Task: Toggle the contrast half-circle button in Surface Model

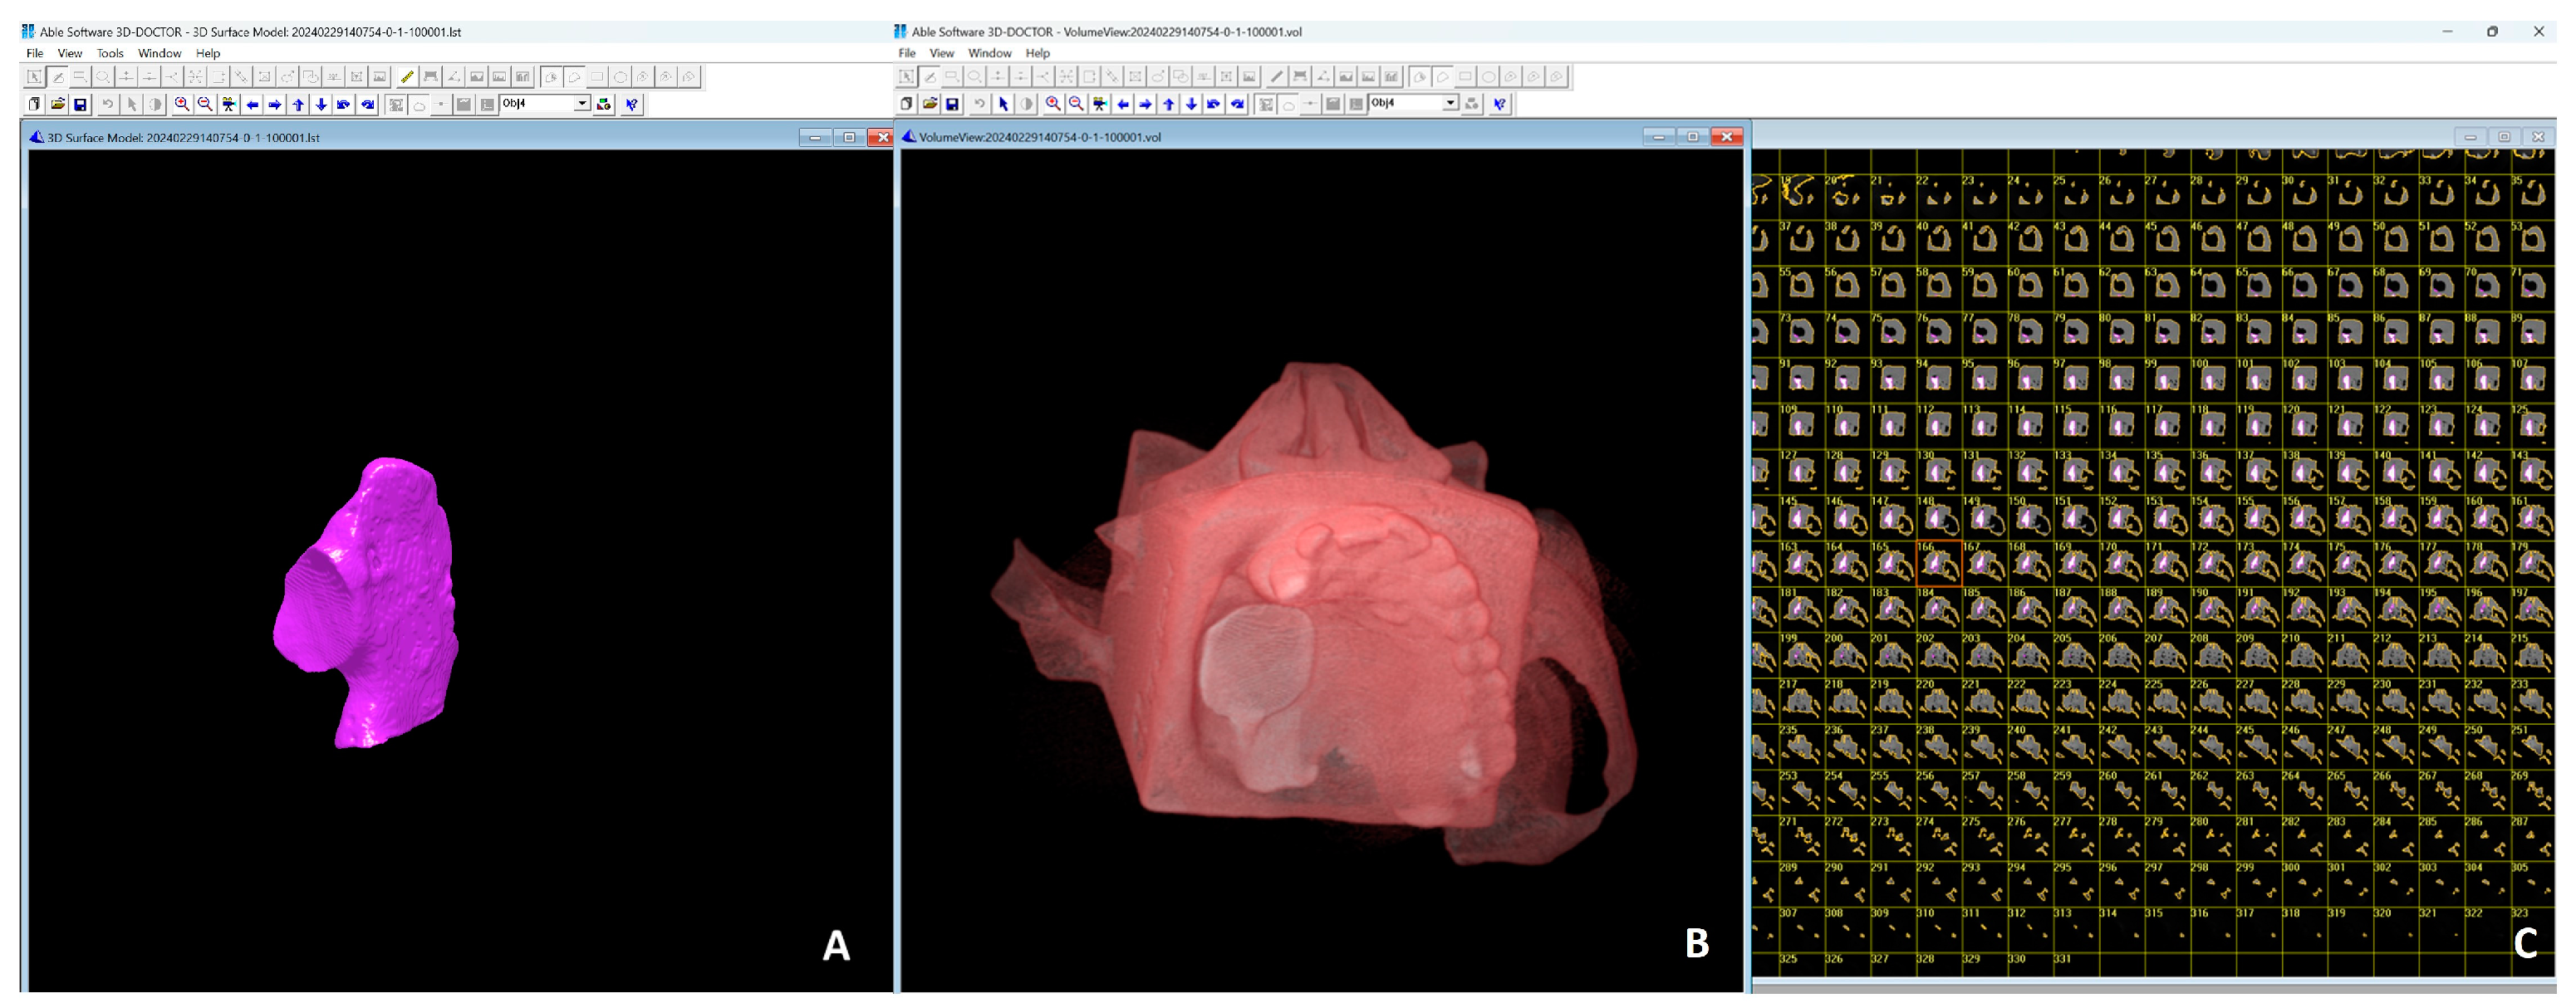Action: pos(155,105)
